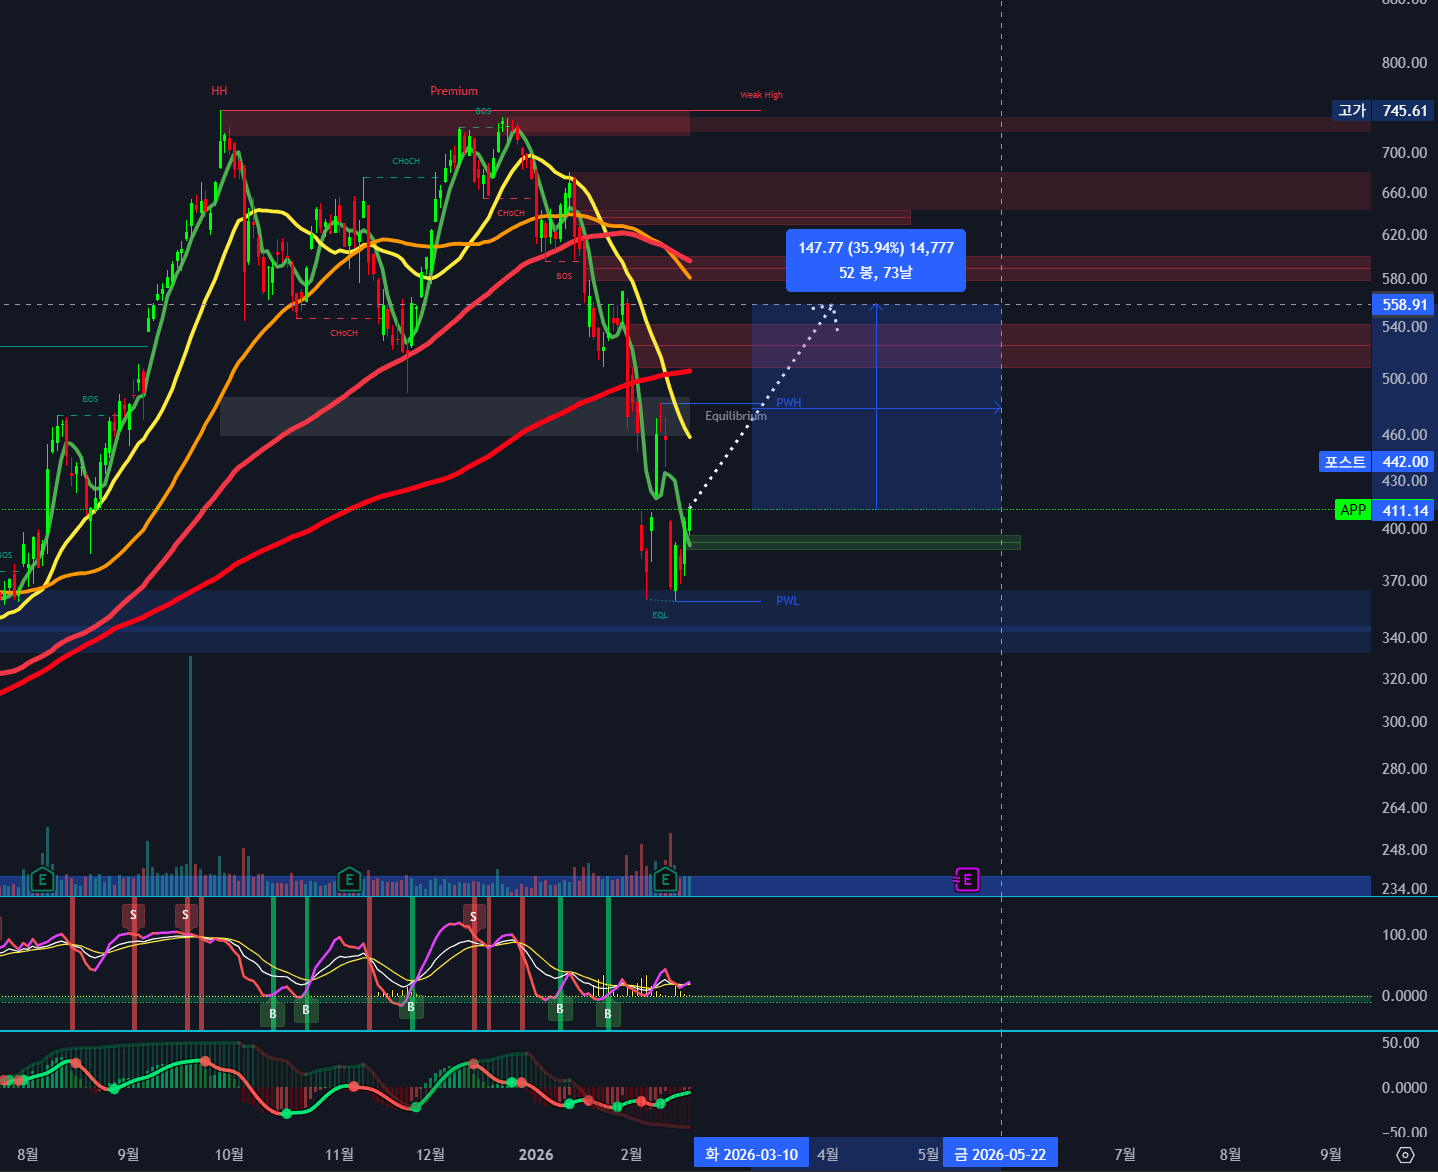Open chart settings gear in bottom-right corner
Screen dimensions: 1438x1172
coord(1405,1155)
